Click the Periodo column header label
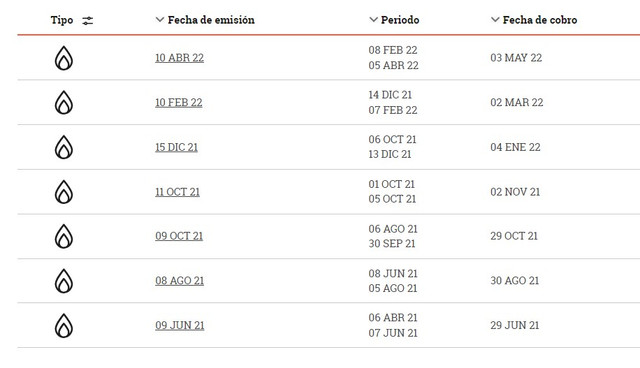The height and width of the screenshot is (368, 640). click(x=400, y=20)
